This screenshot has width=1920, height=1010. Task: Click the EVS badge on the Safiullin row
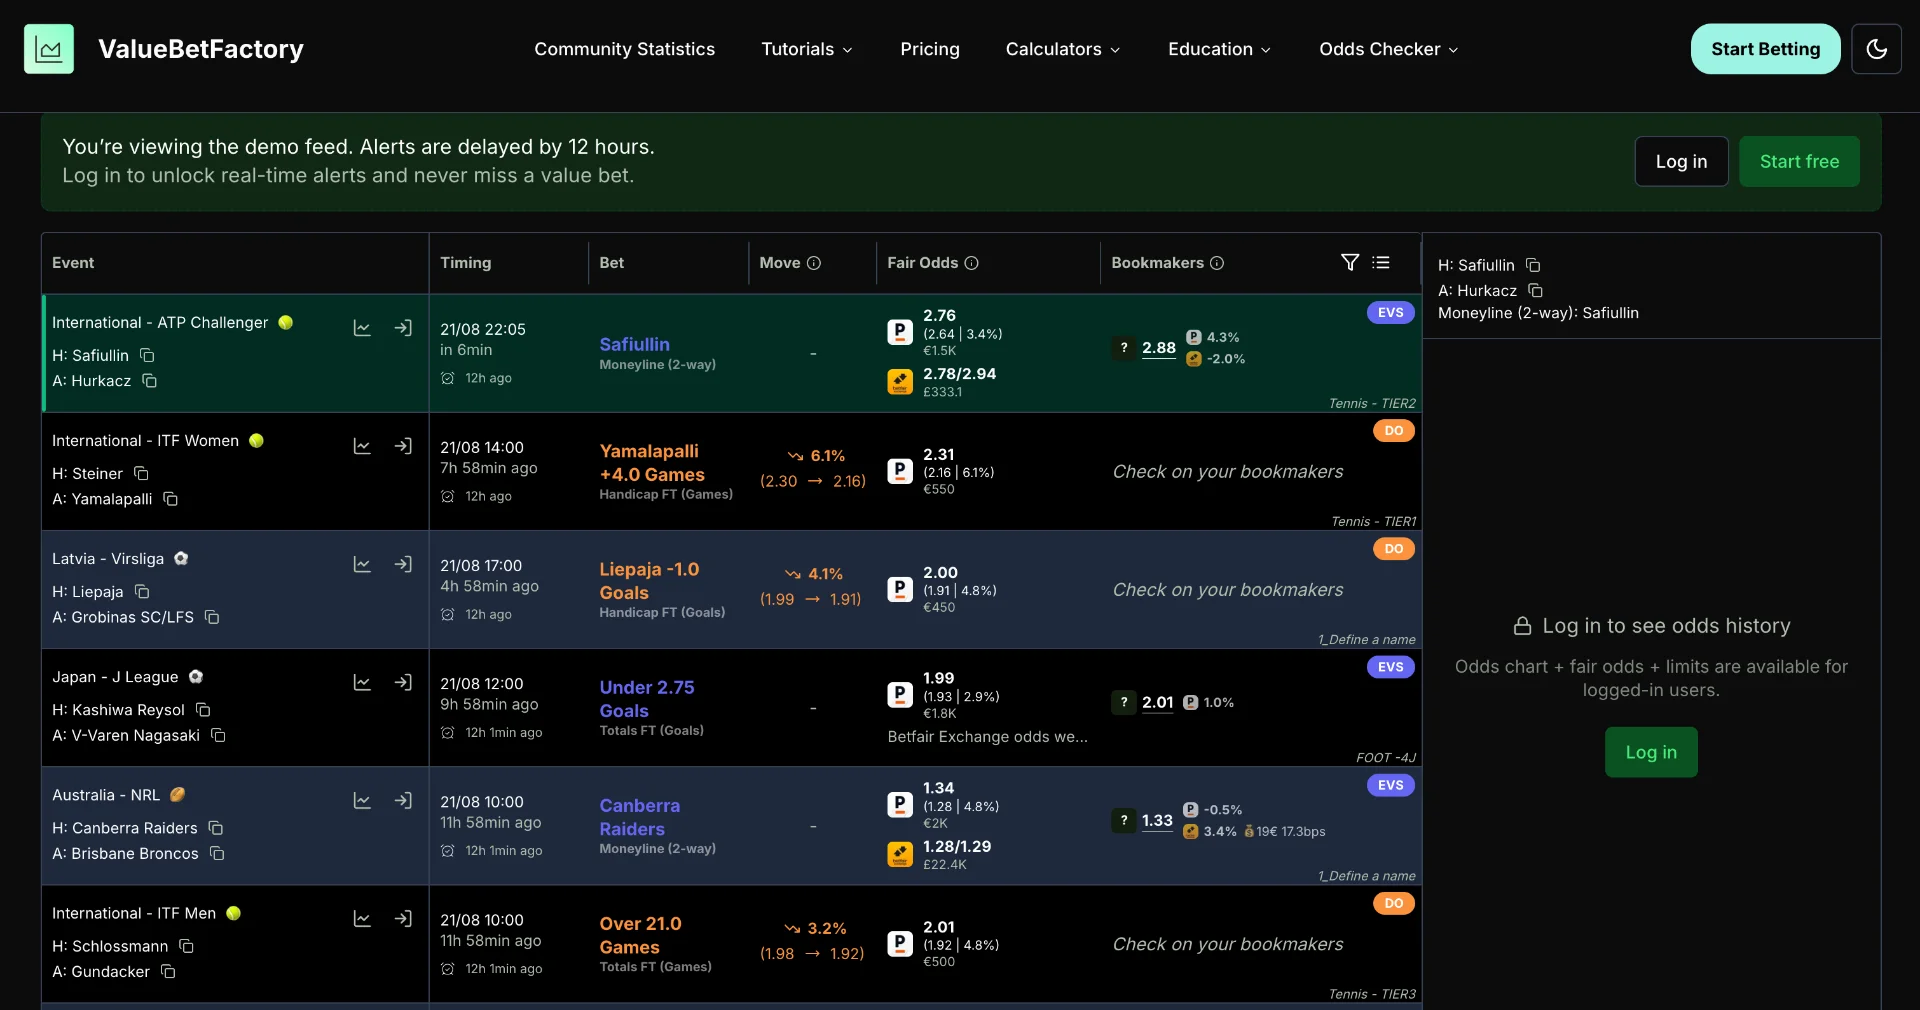[x=1390, y=313]
